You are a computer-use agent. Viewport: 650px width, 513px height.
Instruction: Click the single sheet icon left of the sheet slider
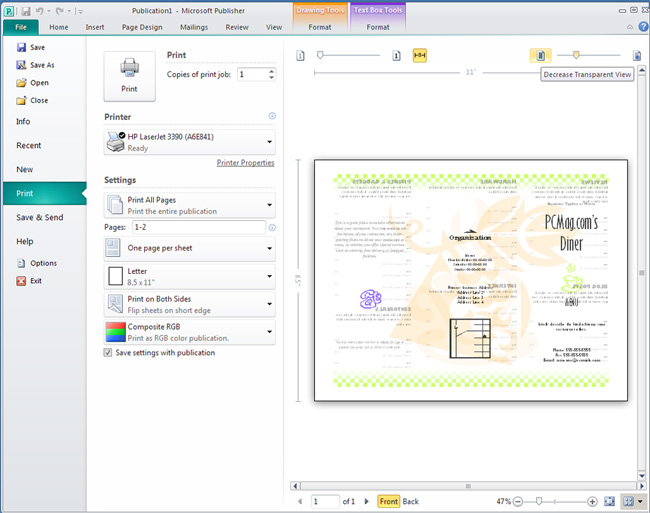click(x=301, y=56)
